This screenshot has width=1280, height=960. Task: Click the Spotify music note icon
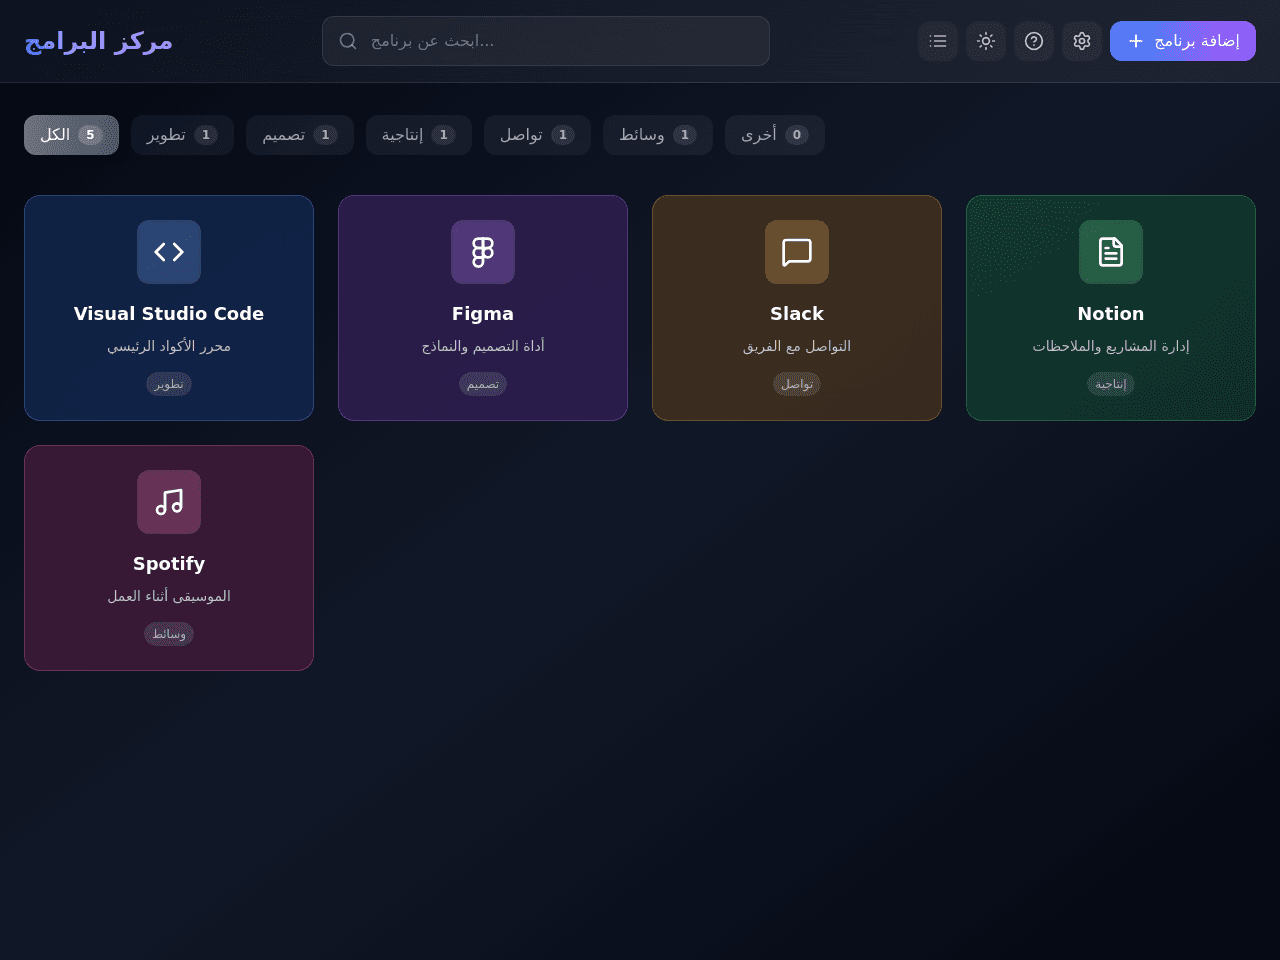(169, 502)
